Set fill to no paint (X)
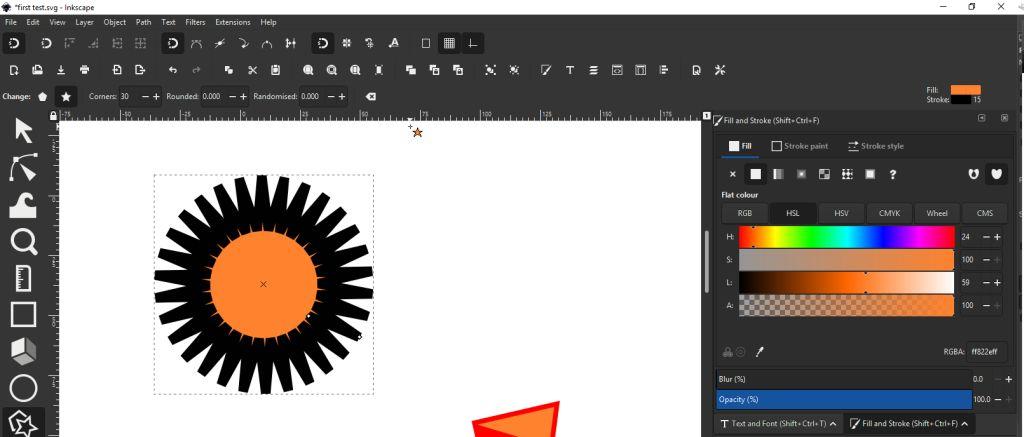Screen dimensions: 1024x437 coord(733,174)
